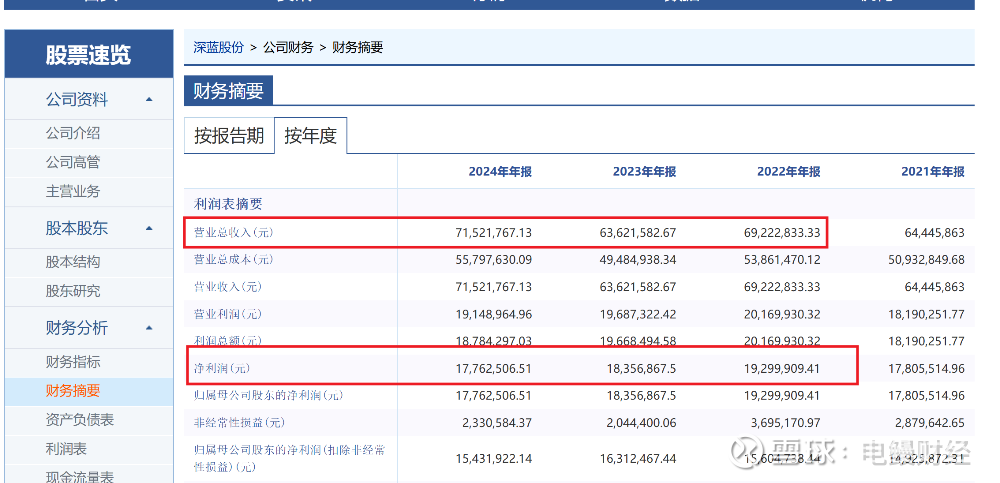Go to 公司高管 page
This screenshot has height=483, width=1000.
(x=73, y=162)
